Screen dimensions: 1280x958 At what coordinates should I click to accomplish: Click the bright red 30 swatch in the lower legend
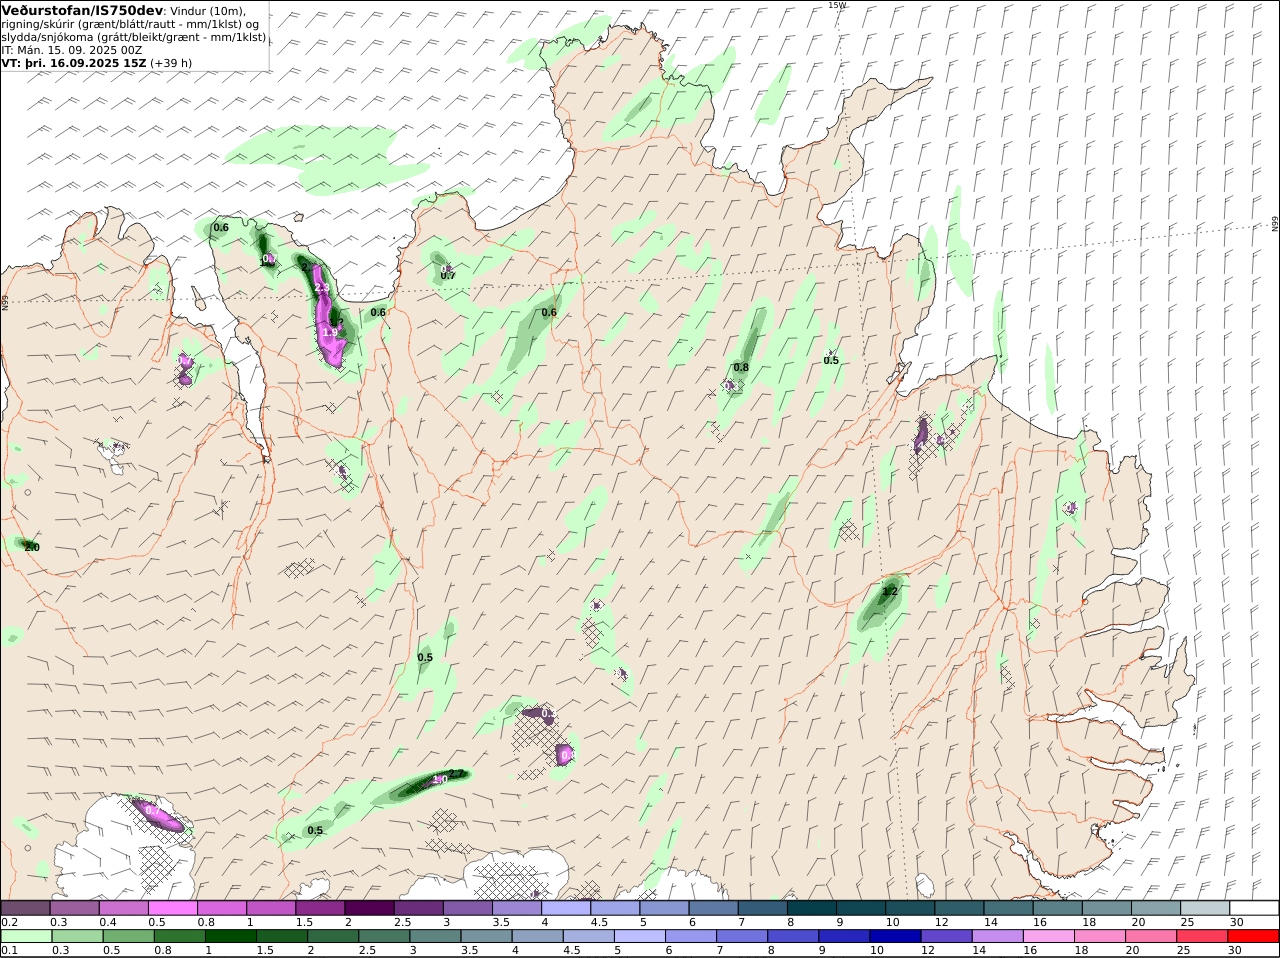[1254, 936]
